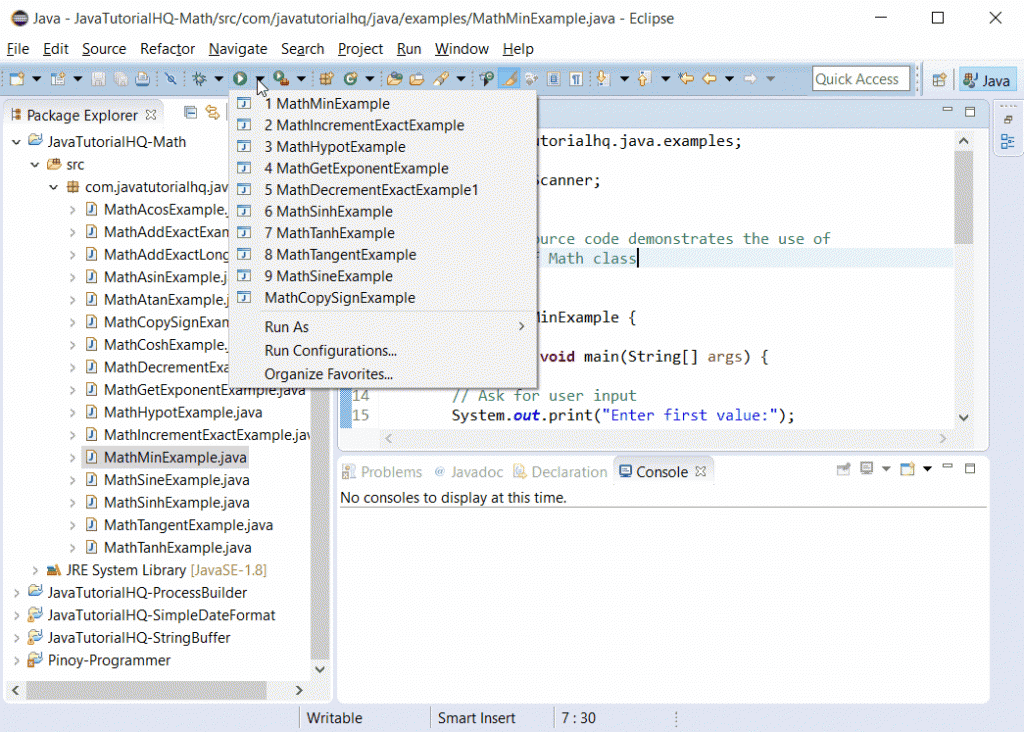
Task: Switch to the Problems tab
Action: coord(390,471)
